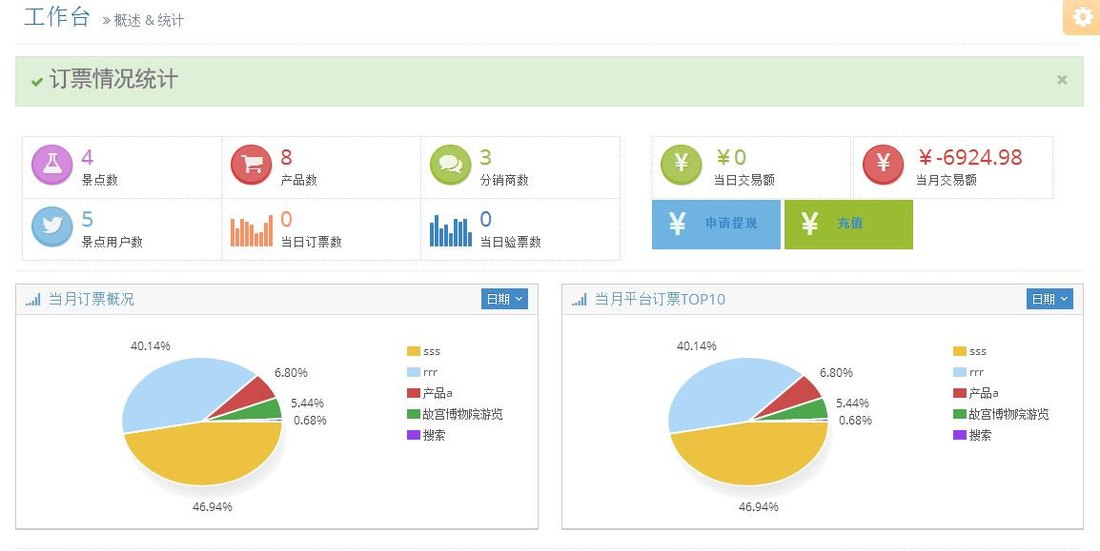Click the 当日验票数 label

click(511, 242)
